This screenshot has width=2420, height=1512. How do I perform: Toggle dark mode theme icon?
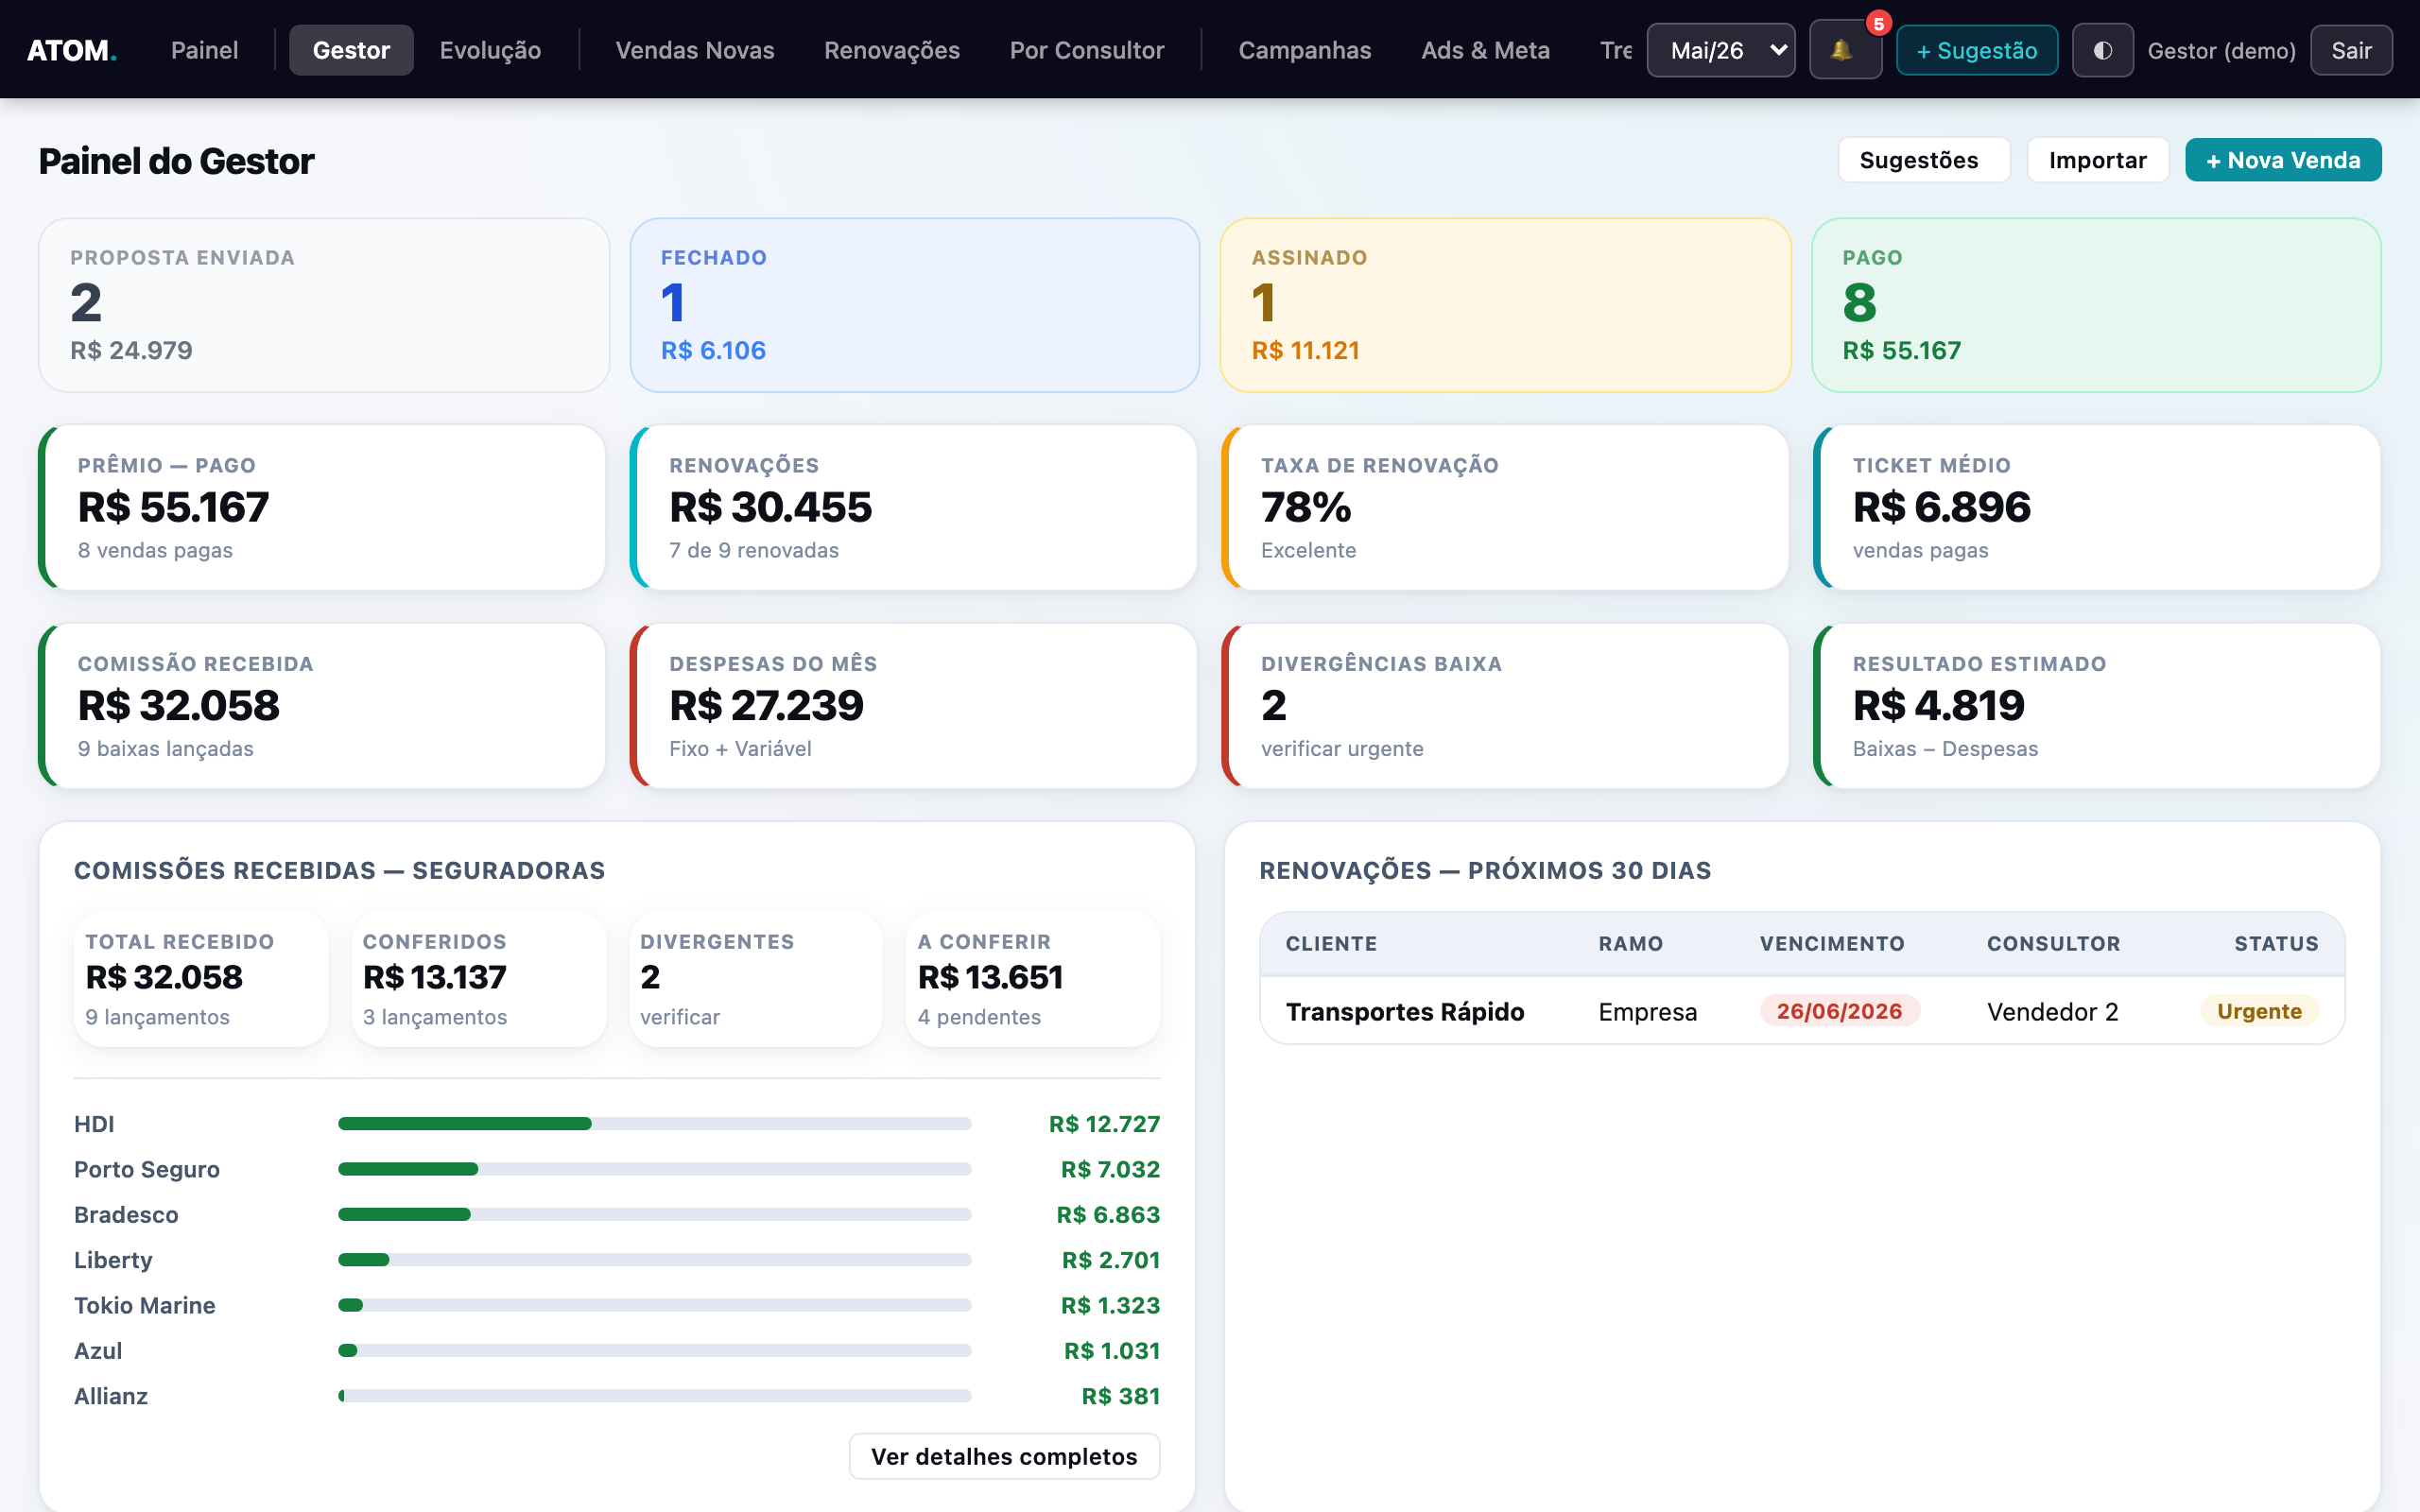tap(2102, 50)
